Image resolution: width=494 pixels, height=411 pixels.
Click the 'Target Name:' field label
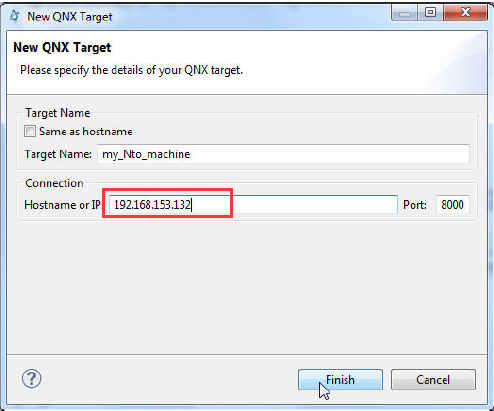pos(58,154)
